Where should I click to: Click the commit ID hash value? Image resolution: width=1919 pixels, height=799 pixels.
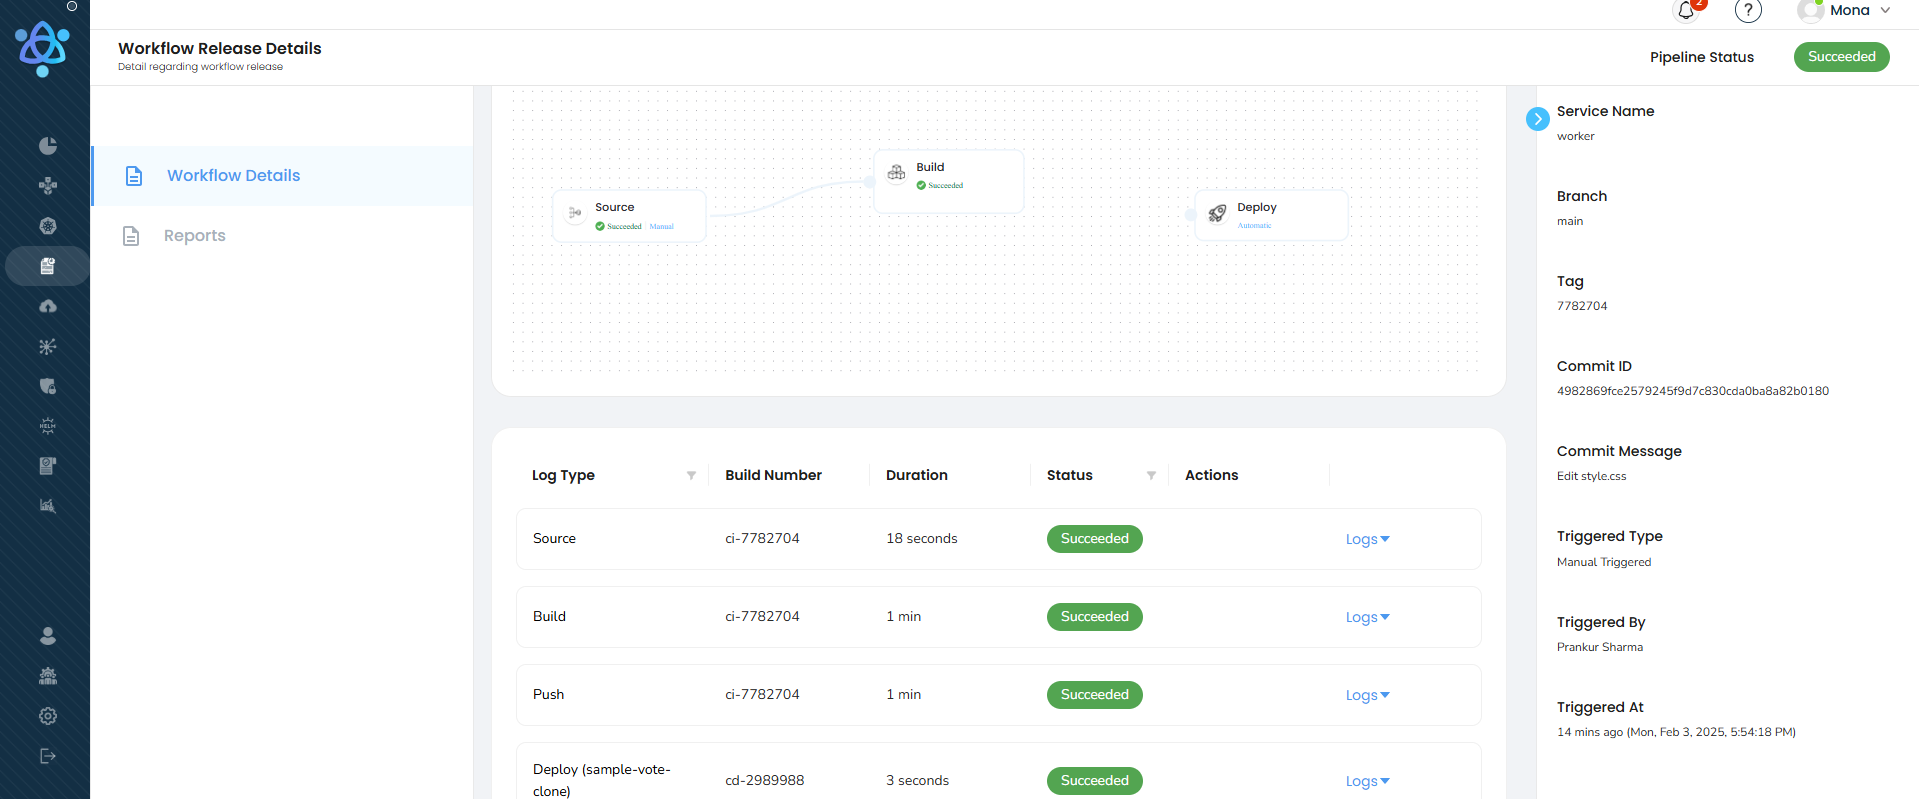coord(1692,391)
